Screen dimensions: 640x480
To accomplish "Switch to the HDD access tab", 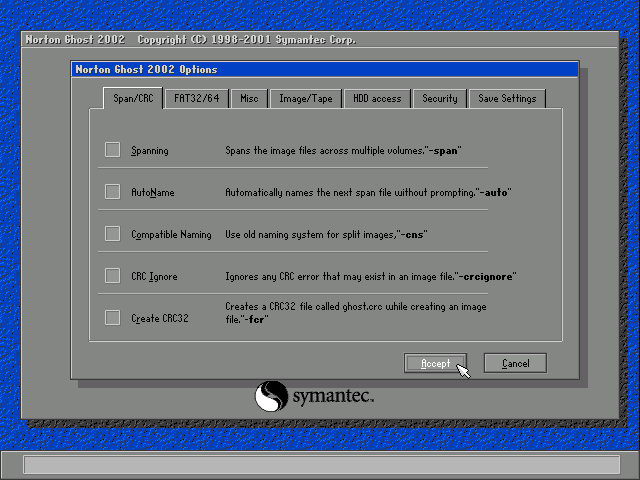I will click(x=377, y=98).
